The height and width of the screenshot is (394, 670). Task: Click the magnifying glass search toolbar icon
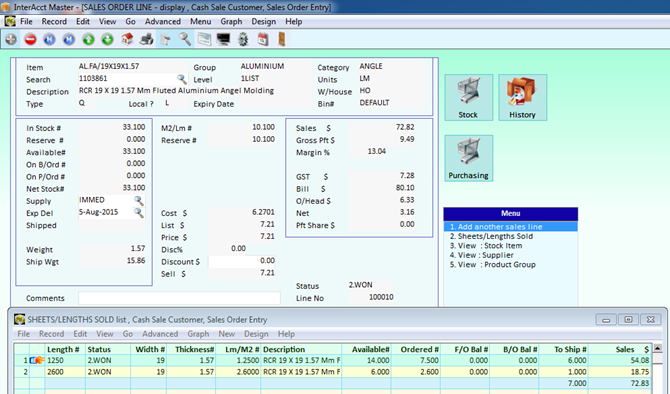coord(185,39)
